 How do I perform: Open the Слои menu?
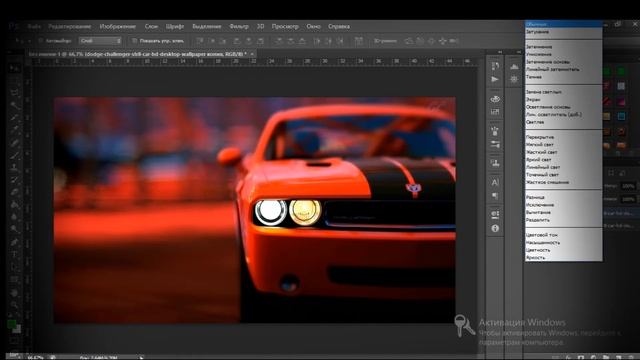tap(151, 27)
